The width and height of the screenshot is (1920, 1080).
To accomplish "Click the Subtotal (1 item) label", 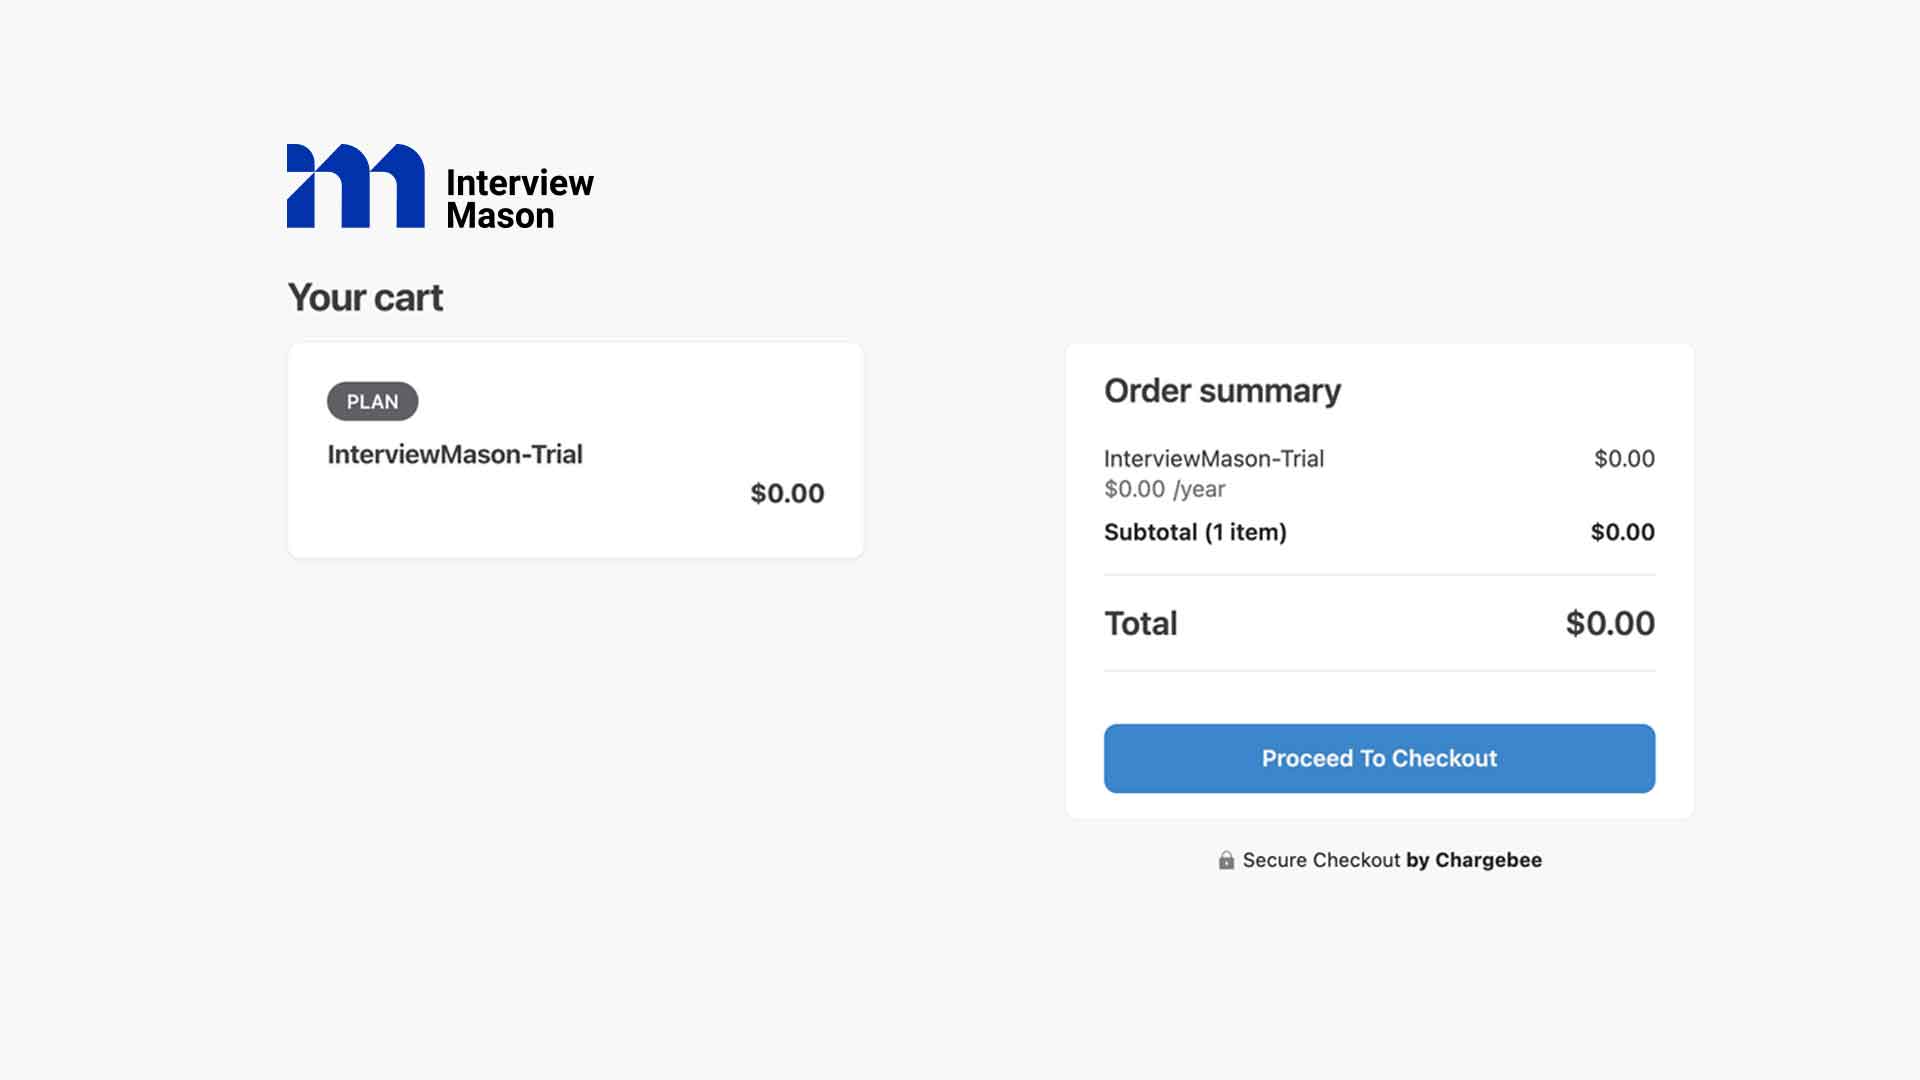I will (x=1195, y=532).
